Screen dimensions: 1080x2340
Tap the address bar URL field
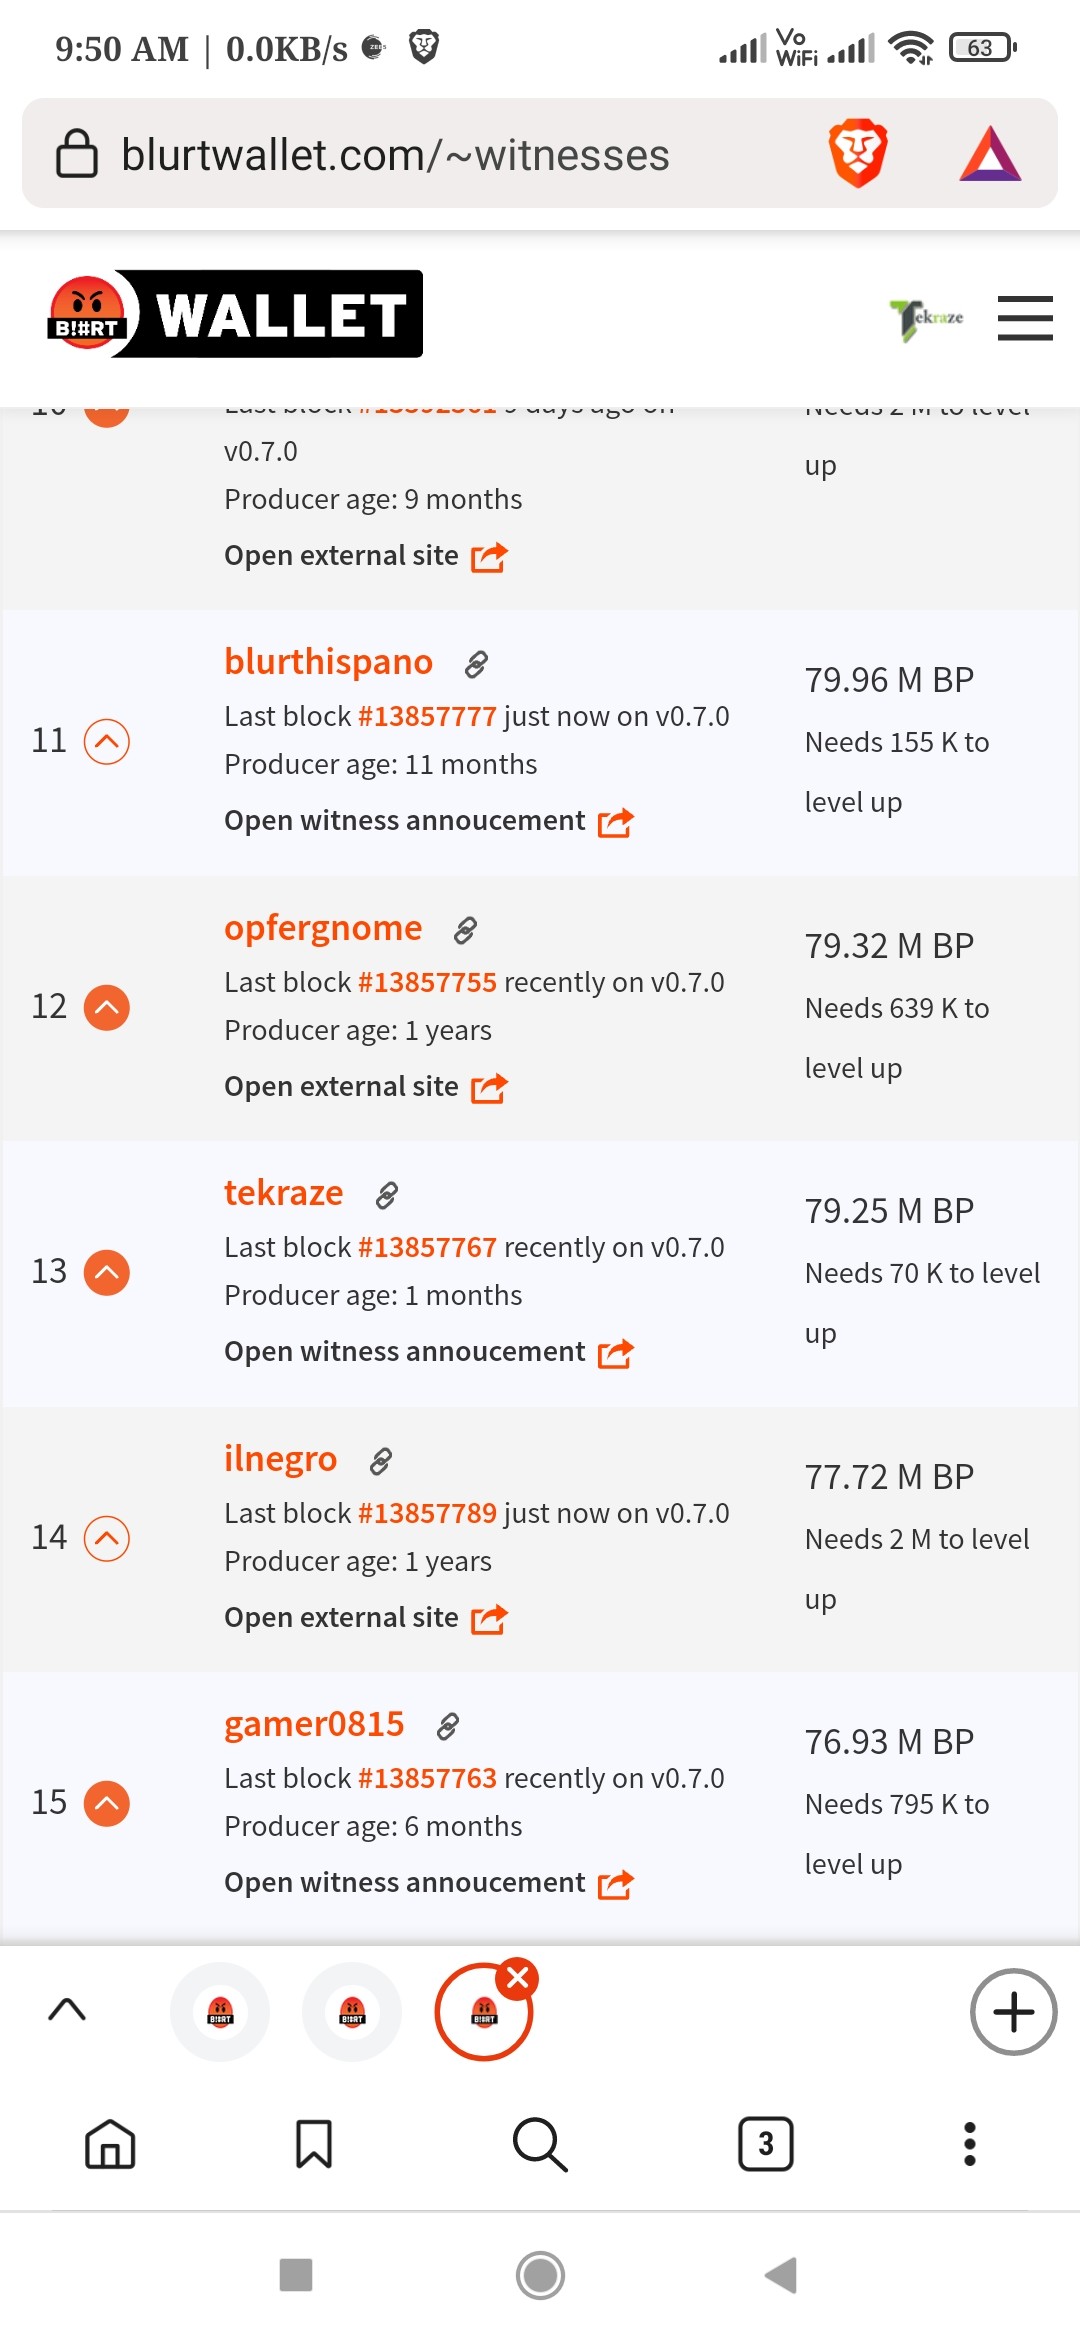click(395, 155)
